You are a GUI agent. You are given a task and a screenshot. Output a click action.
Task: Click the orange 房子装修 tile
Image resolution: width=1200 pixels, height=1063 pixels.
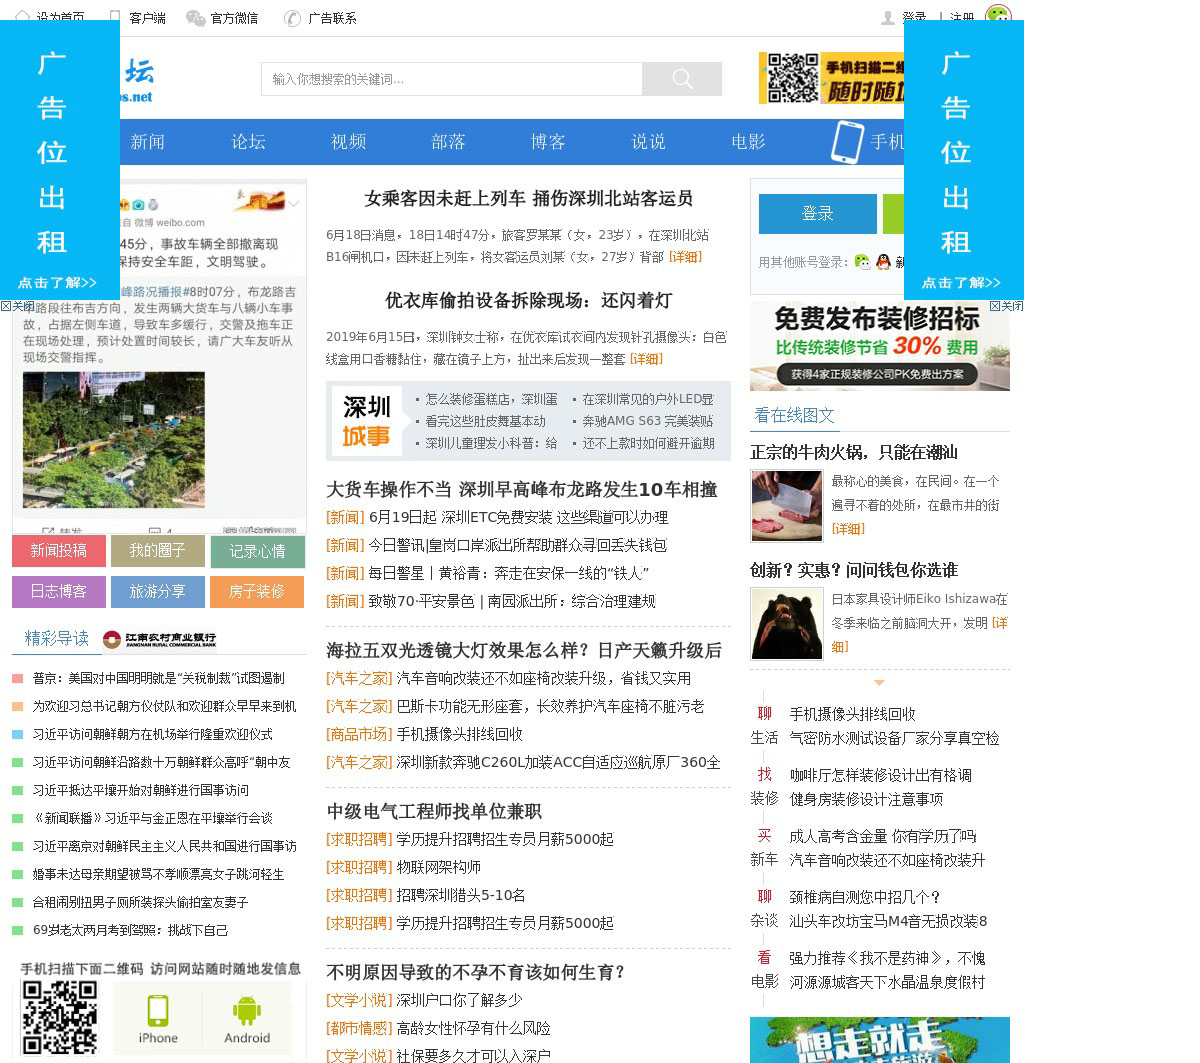[257, 591]
